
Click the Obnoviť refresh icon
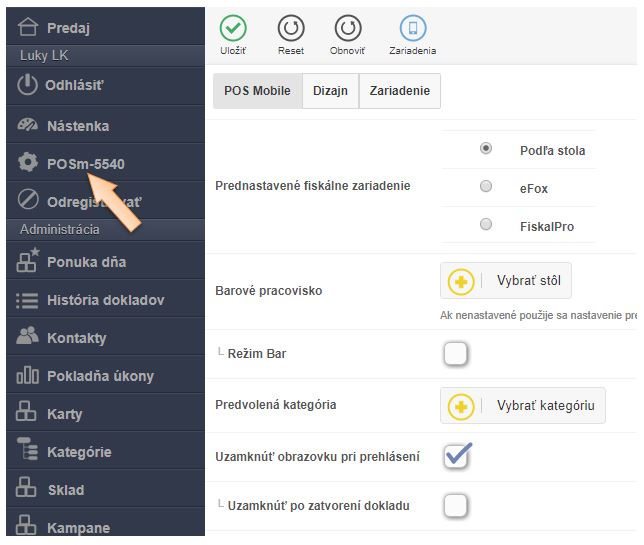[347, 28]
